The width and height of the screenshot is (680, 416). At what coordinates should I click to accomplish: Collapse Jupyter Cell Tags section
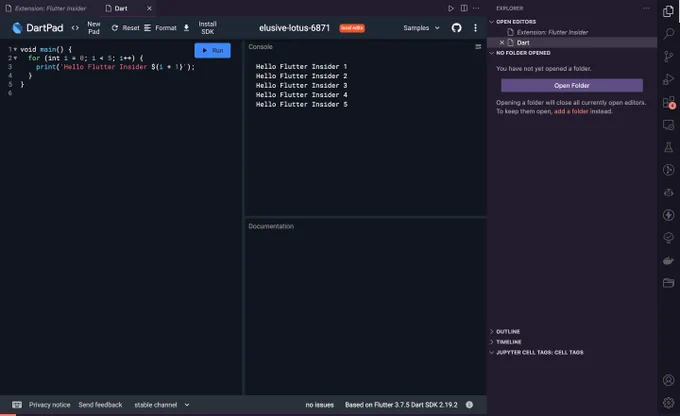[492, 352]
